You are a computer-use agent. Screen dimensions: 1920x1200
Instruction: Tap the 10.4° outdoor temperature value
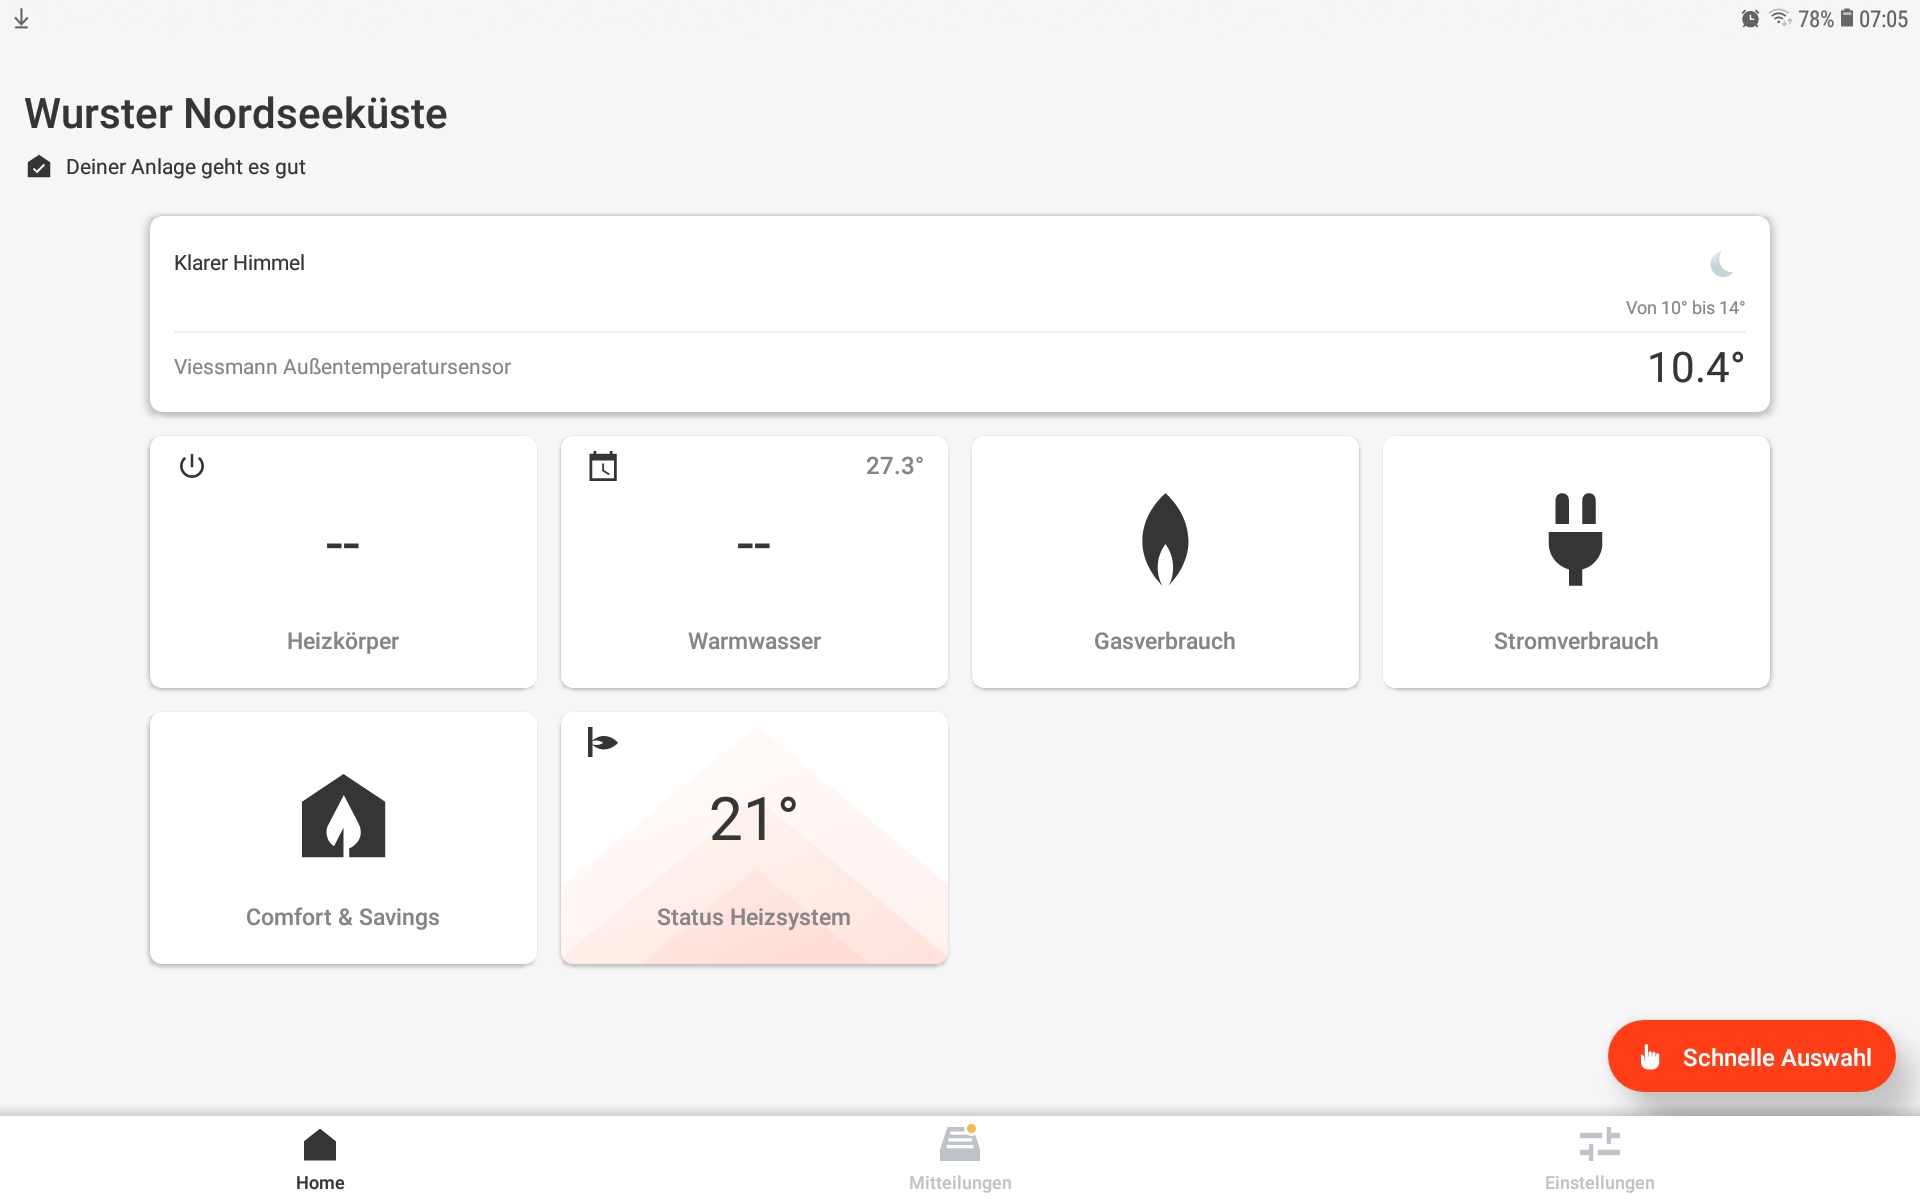(x=1696, y=367)
